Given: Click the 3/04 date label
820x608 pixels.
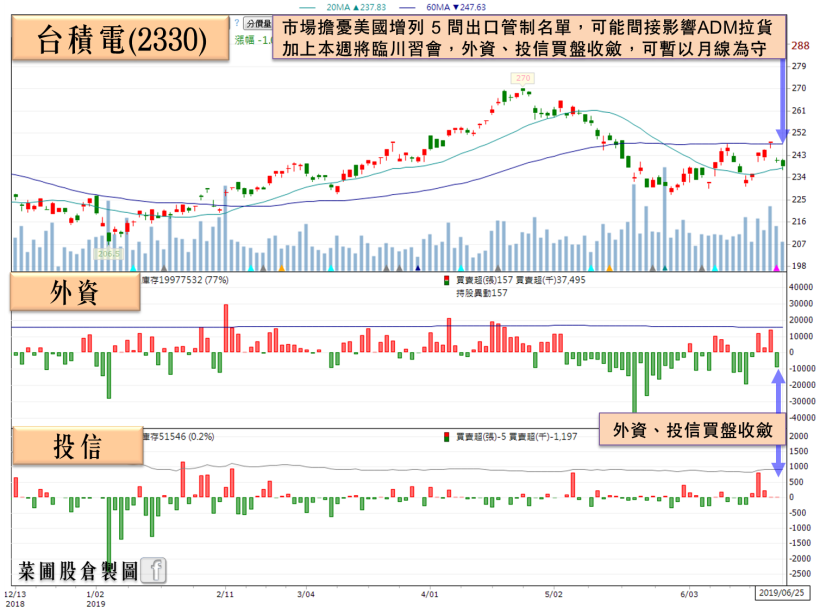Looking at the screenshot, I should [306, 594].
